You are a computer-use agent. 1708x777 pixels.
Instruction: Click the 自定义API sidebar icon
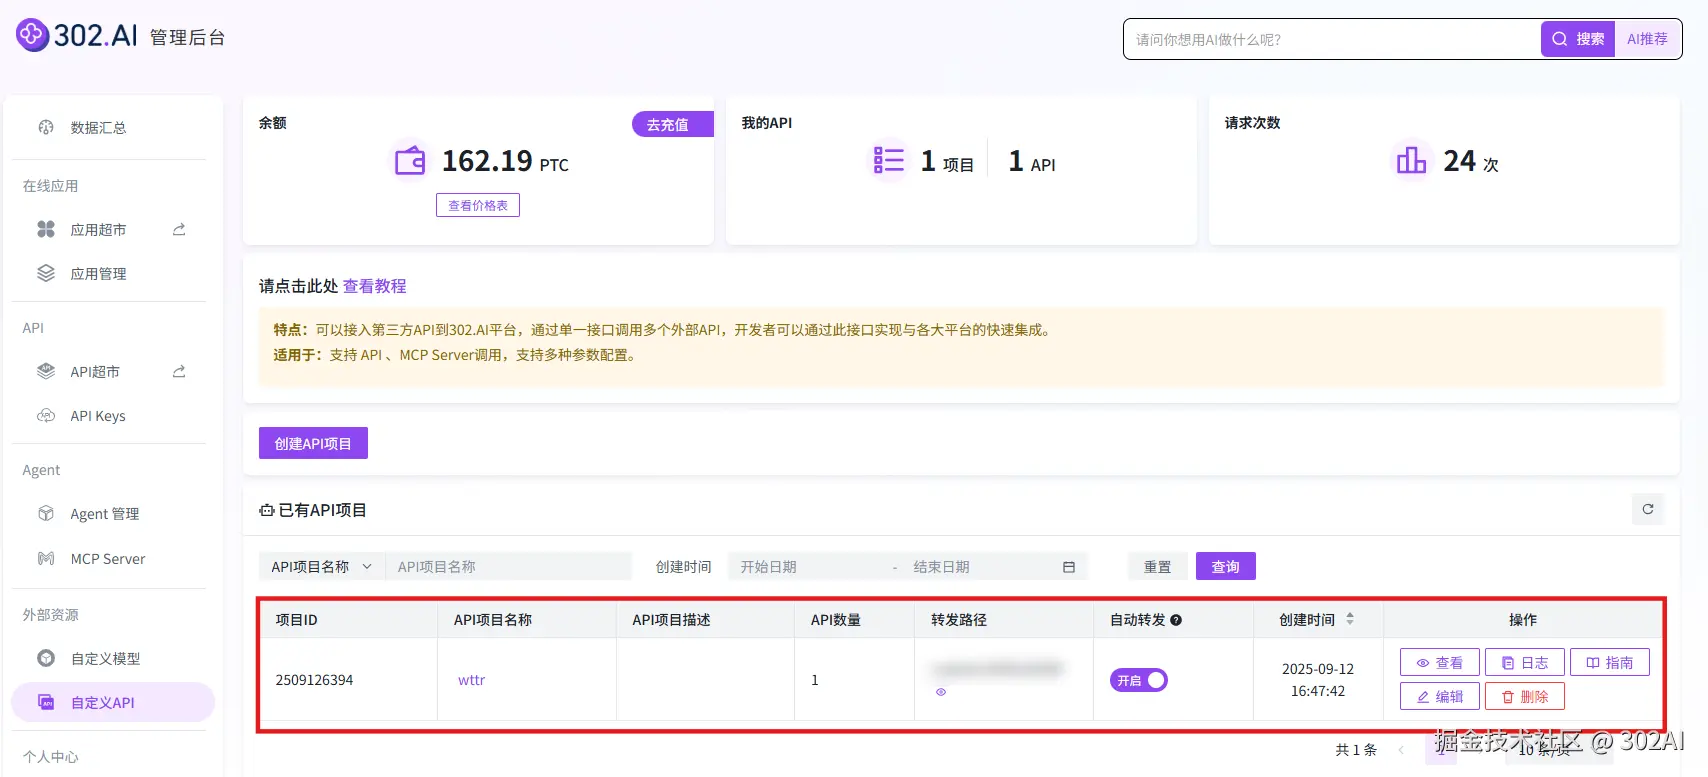click(46, 702)
